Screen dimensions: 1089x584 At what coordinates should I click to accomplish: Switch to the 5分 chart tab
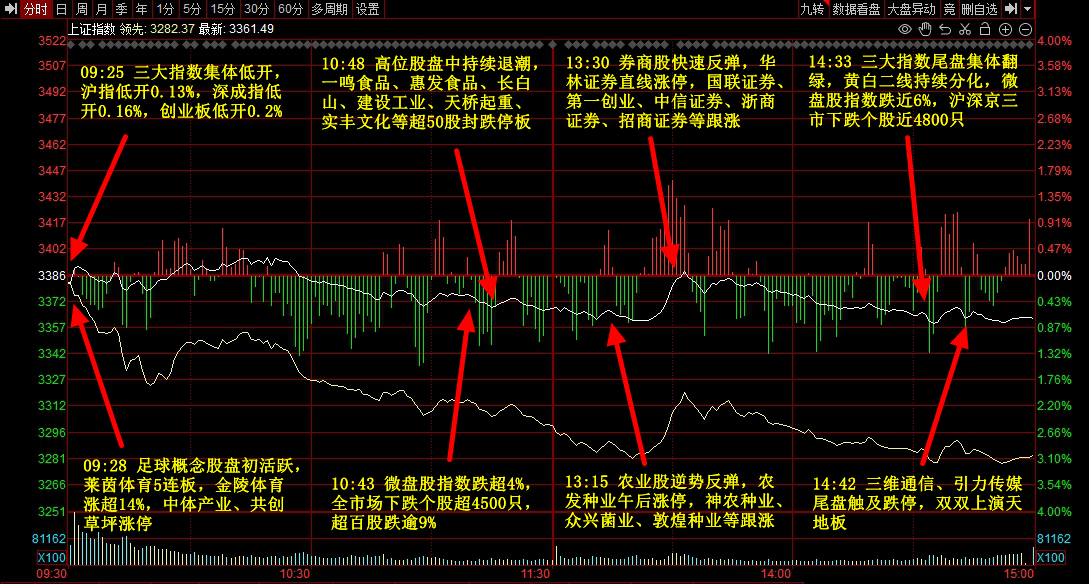(191, 9)
